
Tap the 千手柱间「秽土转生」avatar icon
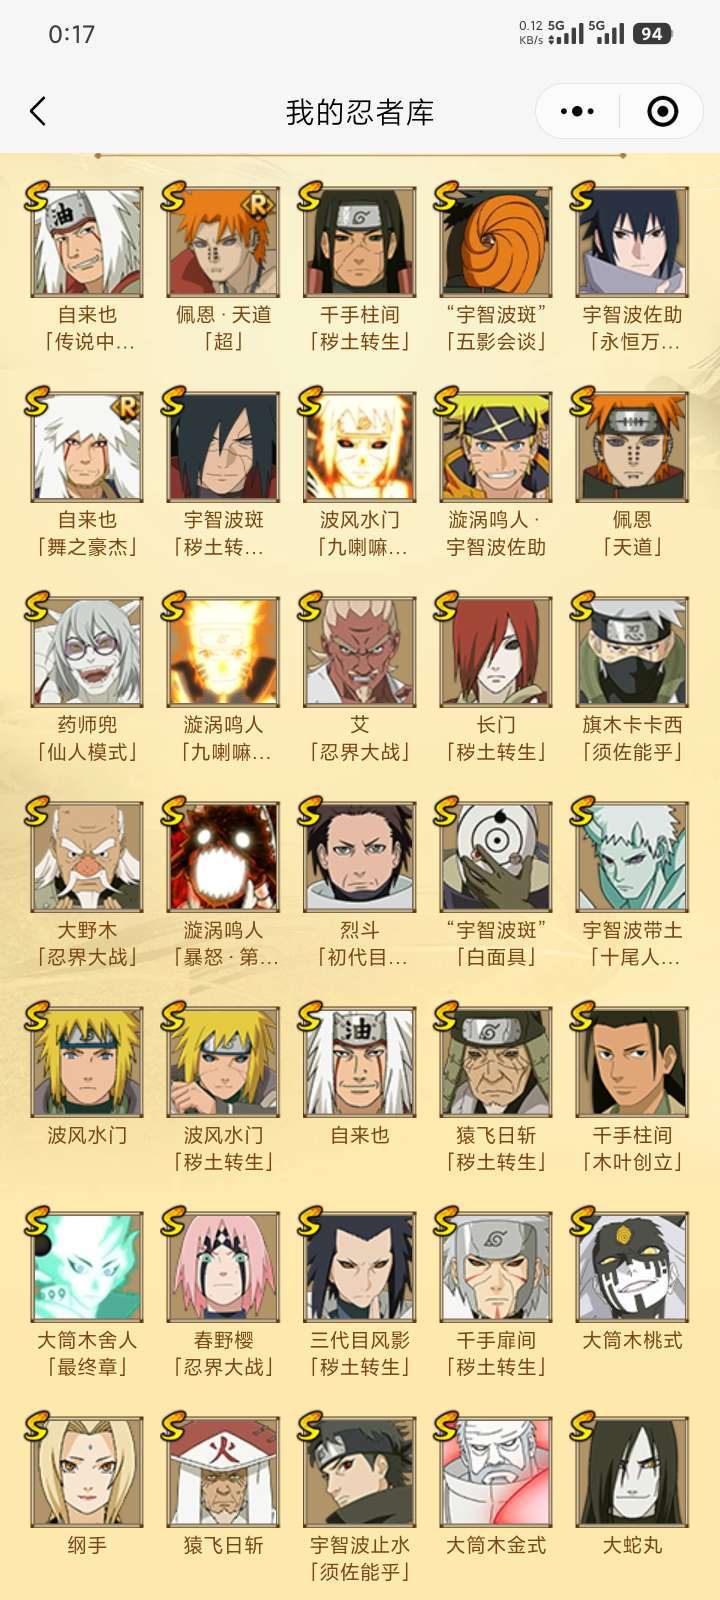[x=360, y=242]
